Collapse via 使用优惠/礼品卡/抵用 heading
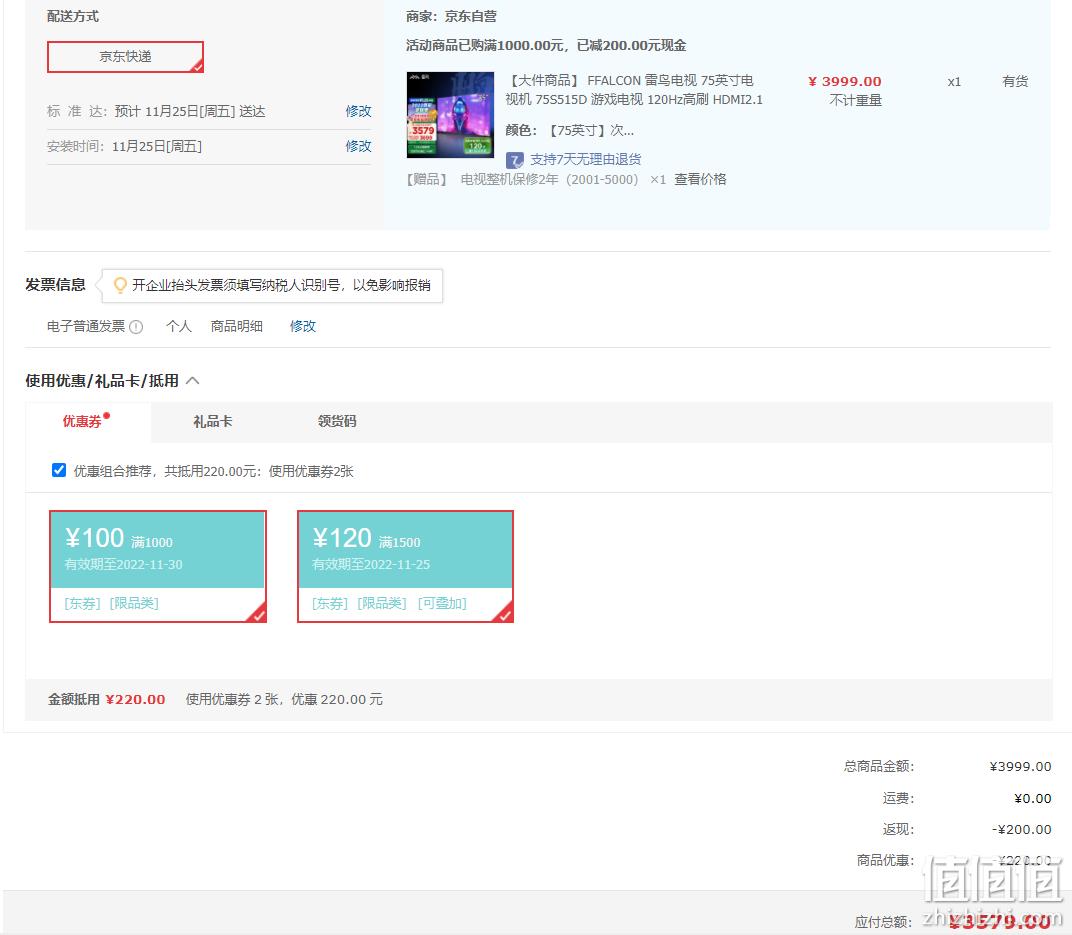1072x935 pixels. [x=102, y=381]
